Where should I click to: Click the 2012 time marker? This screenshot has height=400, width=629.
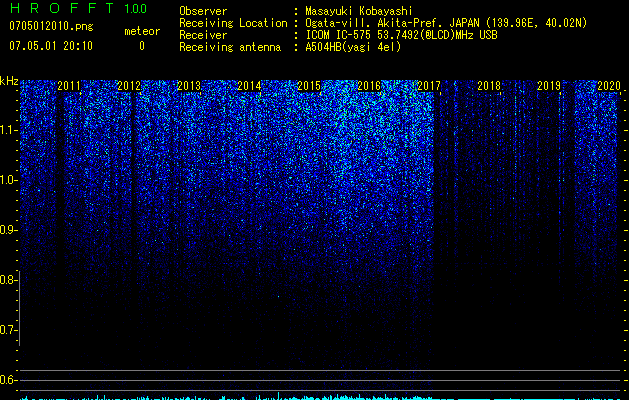(x=129, y=86)
